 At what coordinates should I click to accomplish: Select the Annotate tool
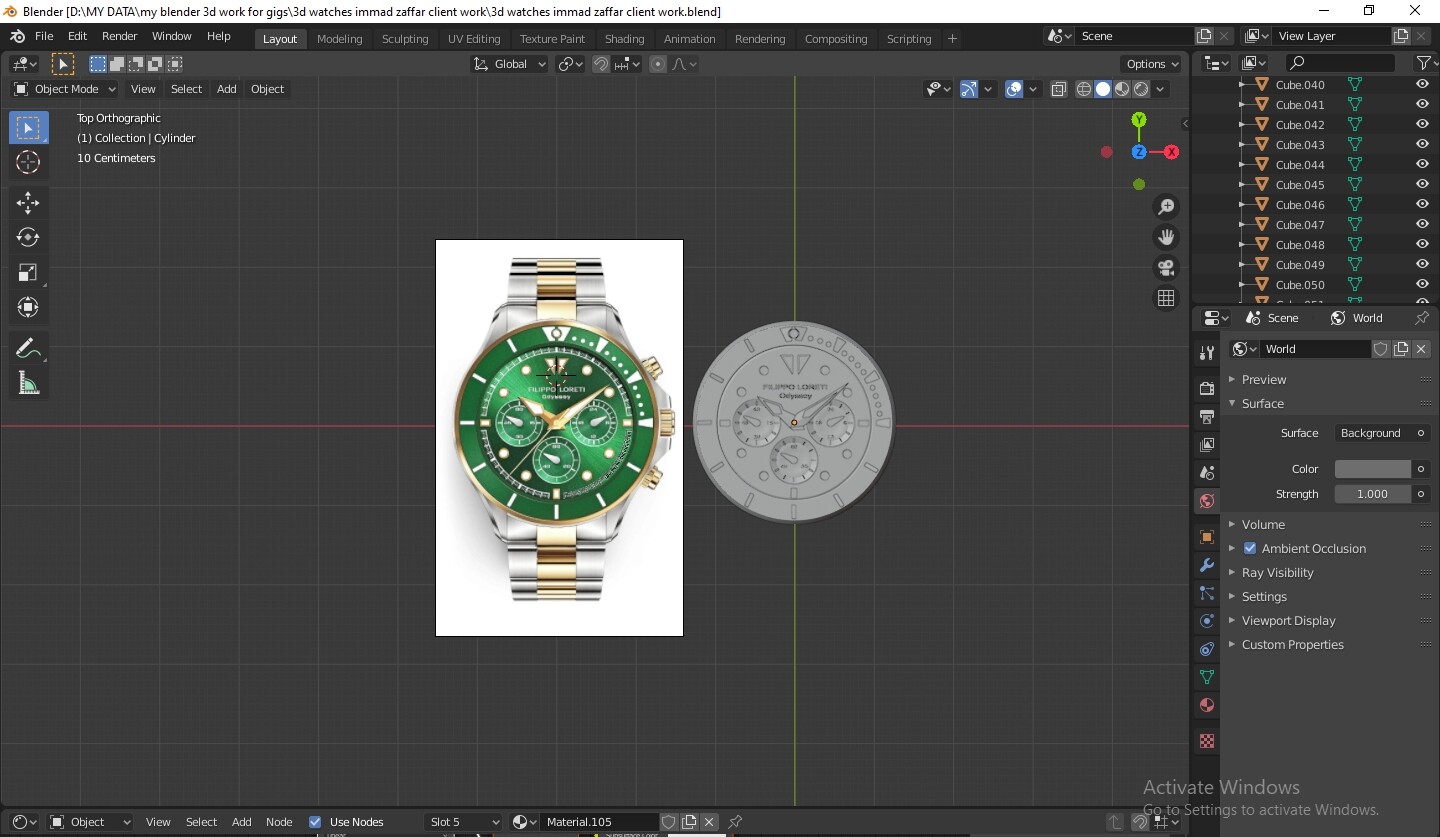tap(28, 349)
